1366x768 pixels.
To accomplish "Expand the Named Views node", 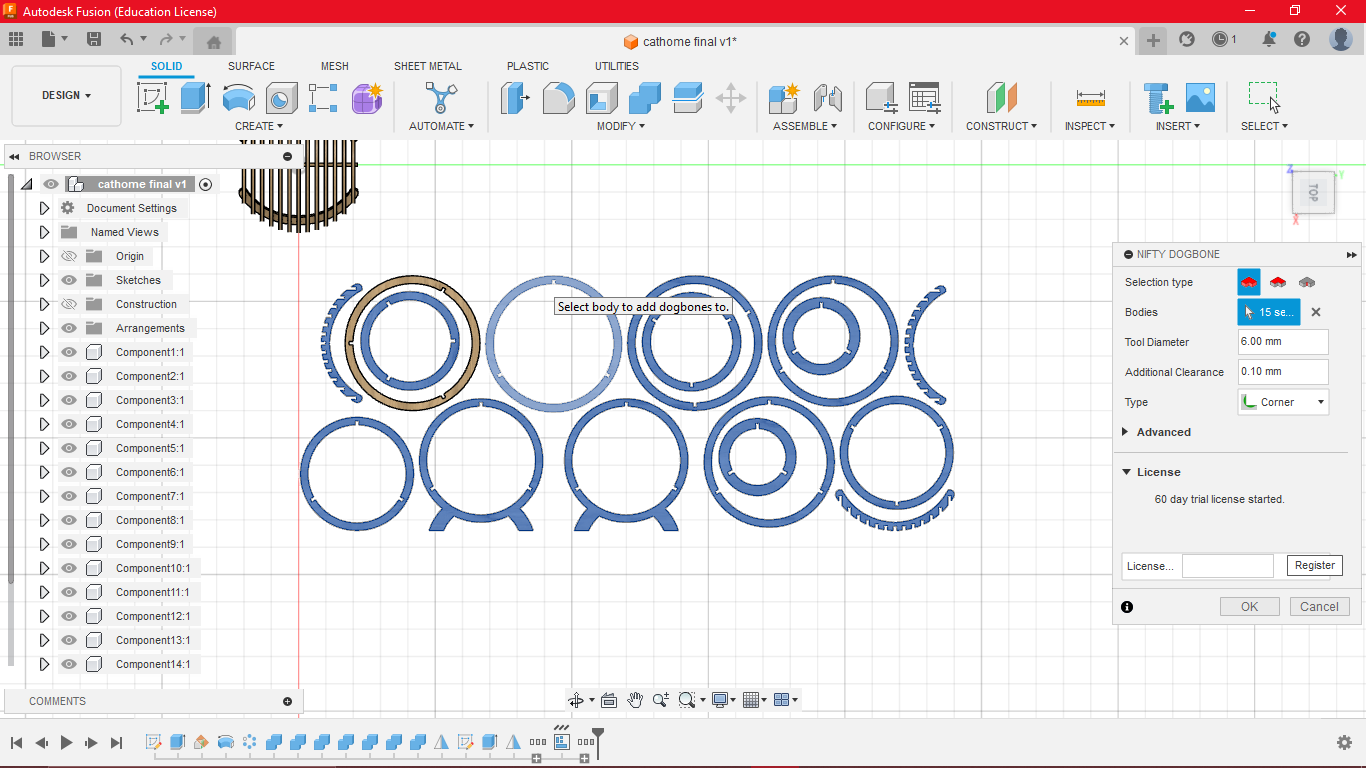I will (x=44, y=232).
